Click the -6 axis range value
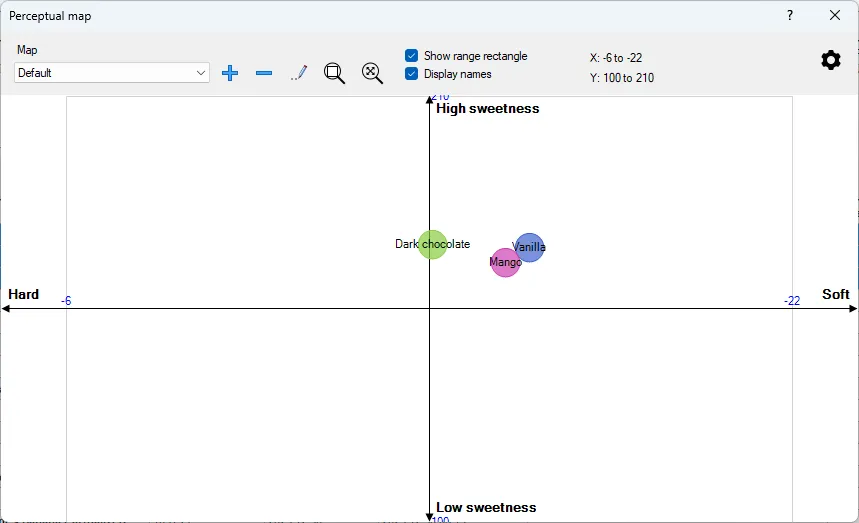 click(66, 301)
